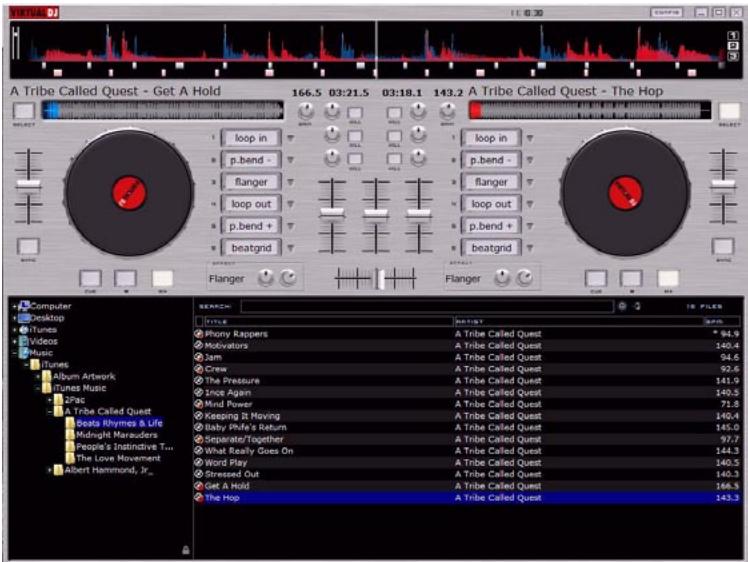Image resolution: width=748 pixels, height=562 pixels.
Task: Open dropdown beside The Hop loop out
Action: tap(530, 204)
